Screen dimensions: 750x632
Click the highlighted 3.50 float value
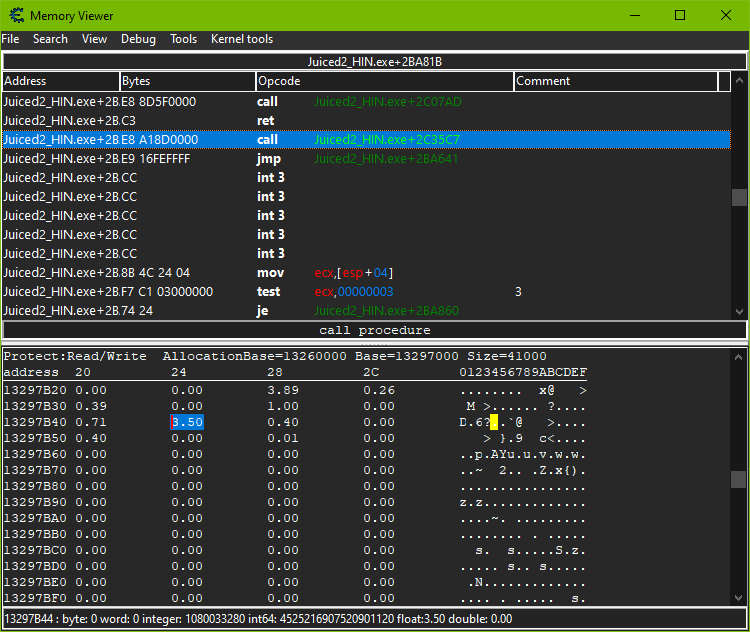[188, 423]
